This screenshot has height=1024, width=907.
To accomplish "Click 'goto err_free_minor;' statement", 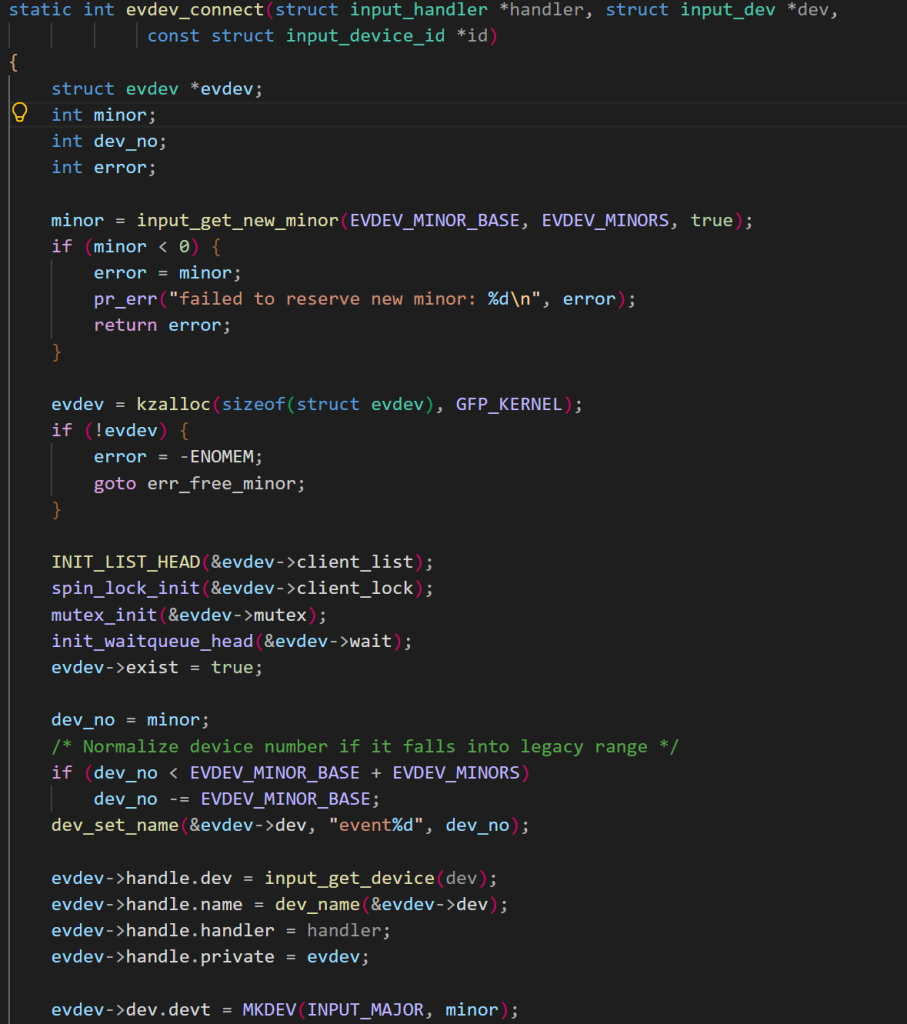I will 199,484.
